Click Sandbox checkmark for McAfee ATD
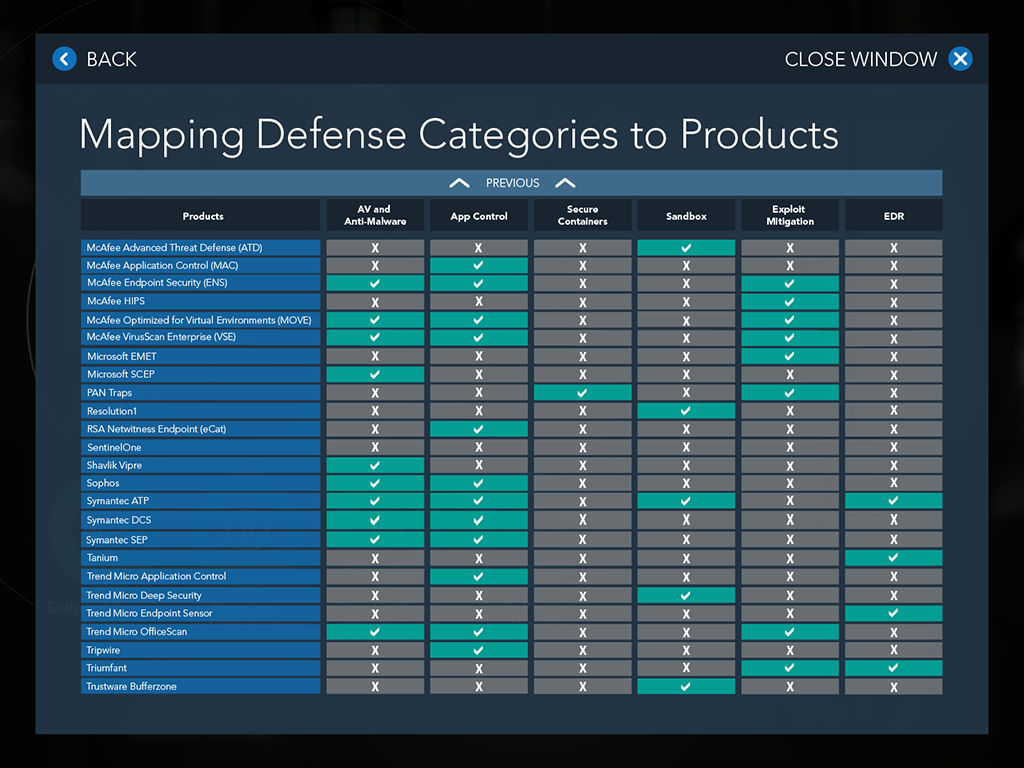 click(x=686, y=248)
